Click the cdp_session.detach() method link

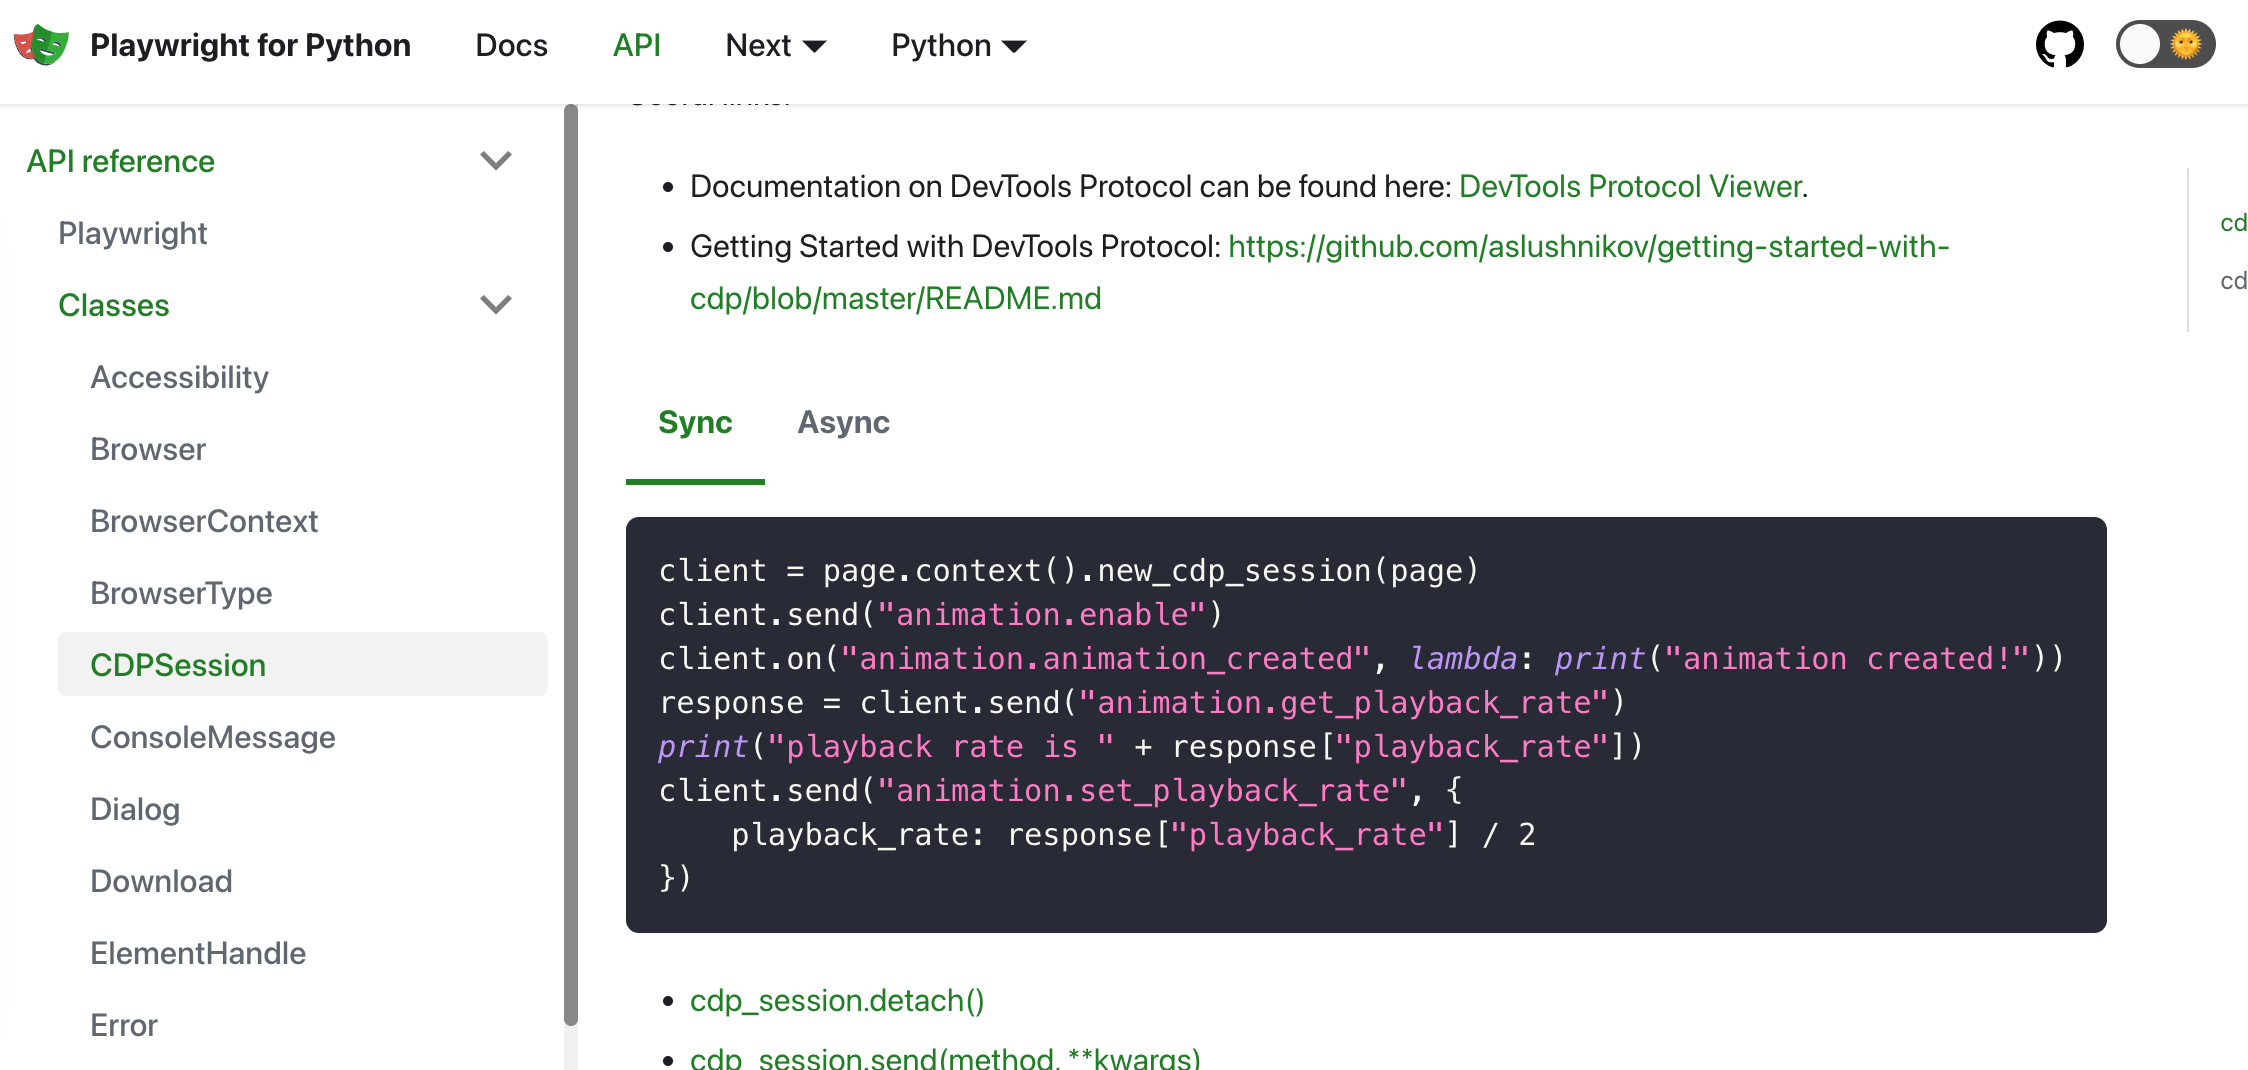[x=837, y=1000]
